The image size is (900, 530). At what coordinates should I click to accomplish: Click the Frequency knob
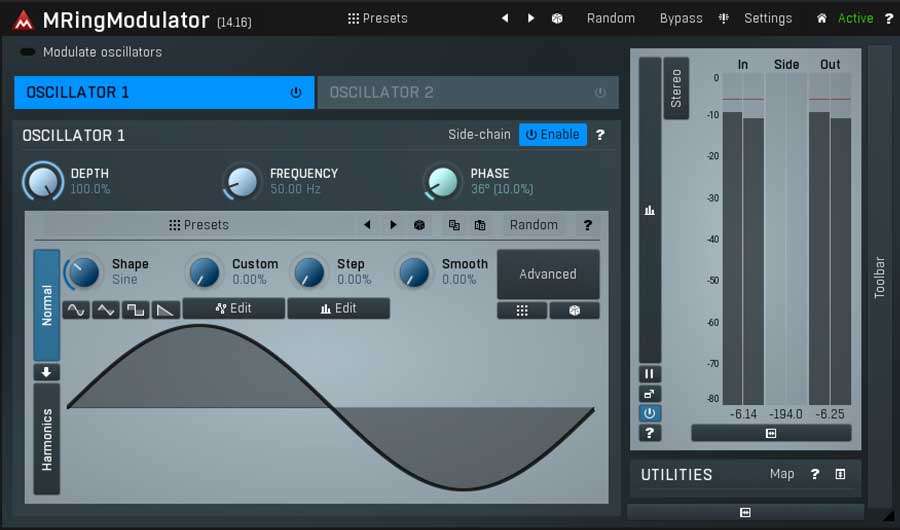[x=242, y=181]
